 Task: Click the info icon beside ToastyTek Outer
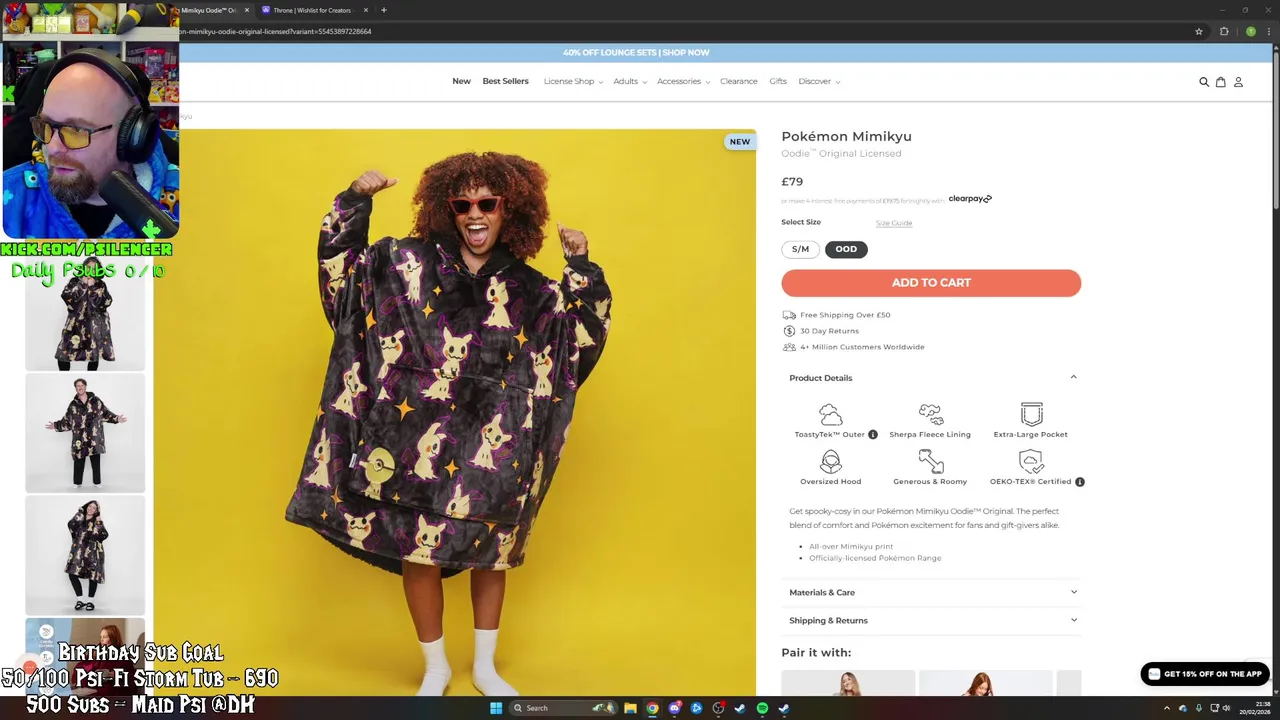(x=873, y=434)
